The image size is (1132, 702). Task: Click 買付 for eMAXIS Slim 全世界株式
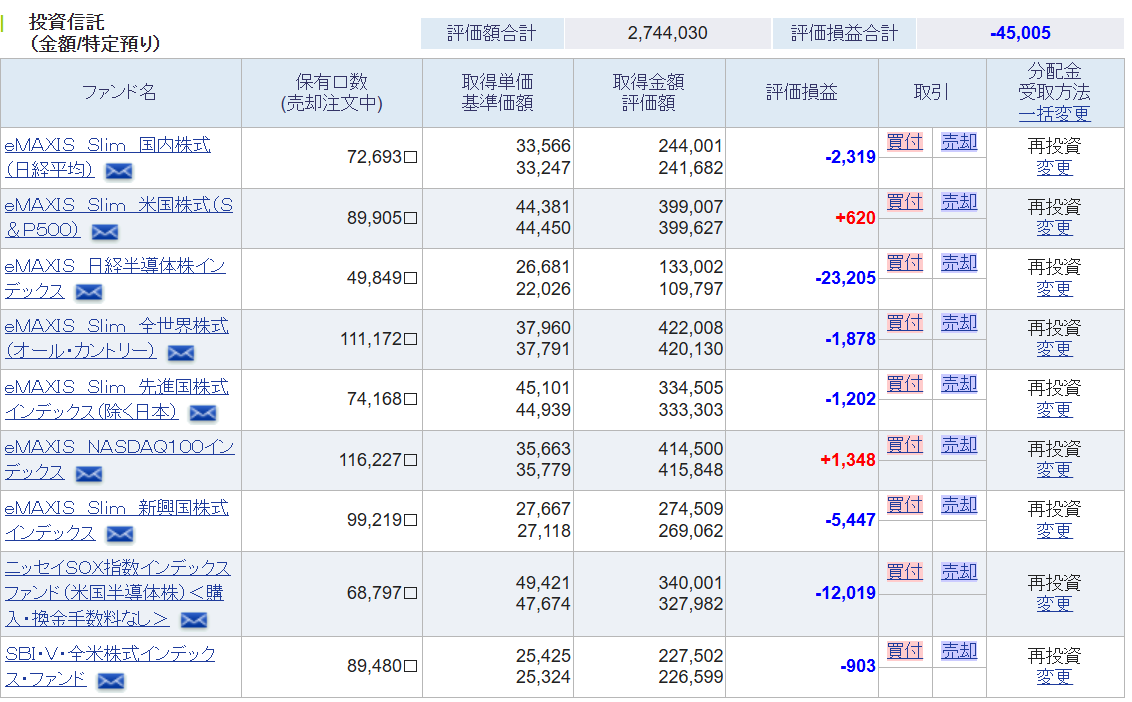tap(905, 323)
